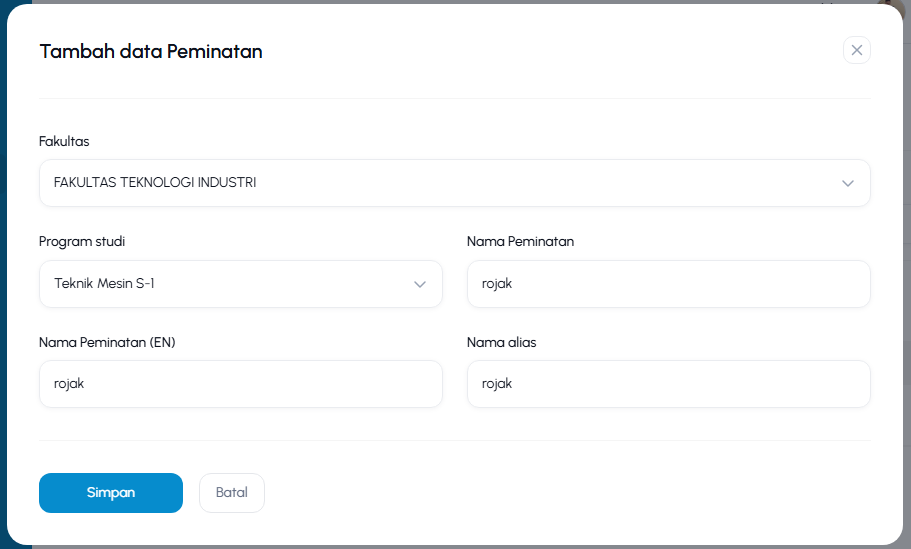Click the dialog title Tambah data Peminatan
Screen dimensions: 911x549
pyautogui.click(x=151, y=51)
